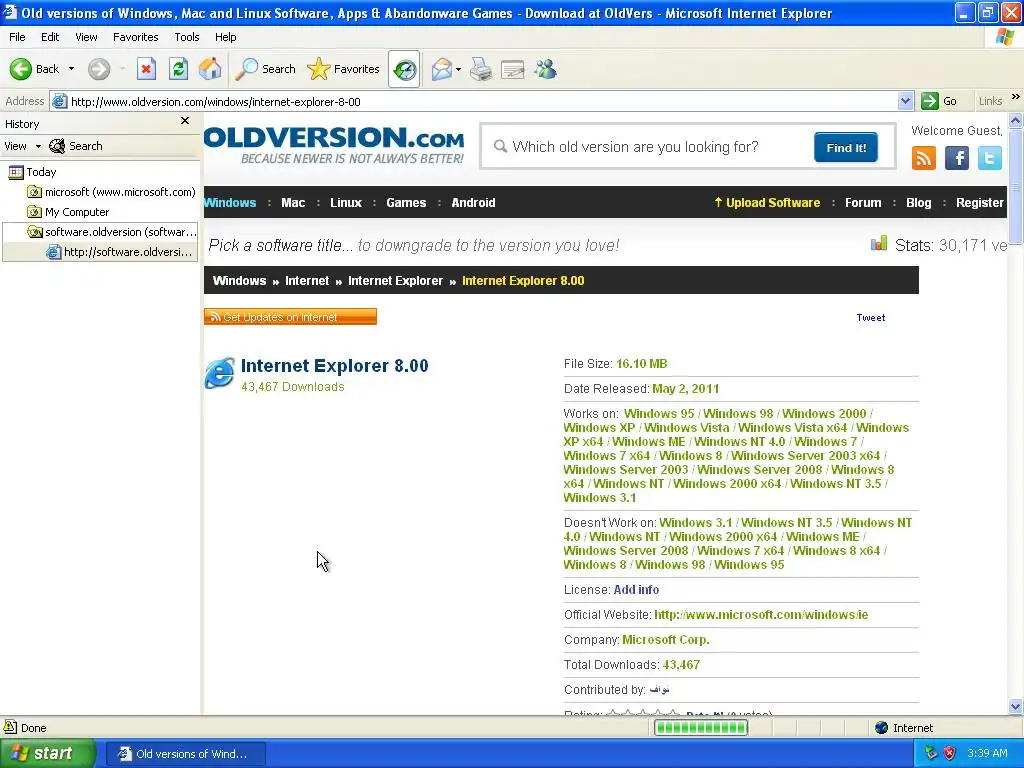Open the toolbar Search button
Image resolution: width=1024 pixels, height=768 pixels.
click(265, 69)
